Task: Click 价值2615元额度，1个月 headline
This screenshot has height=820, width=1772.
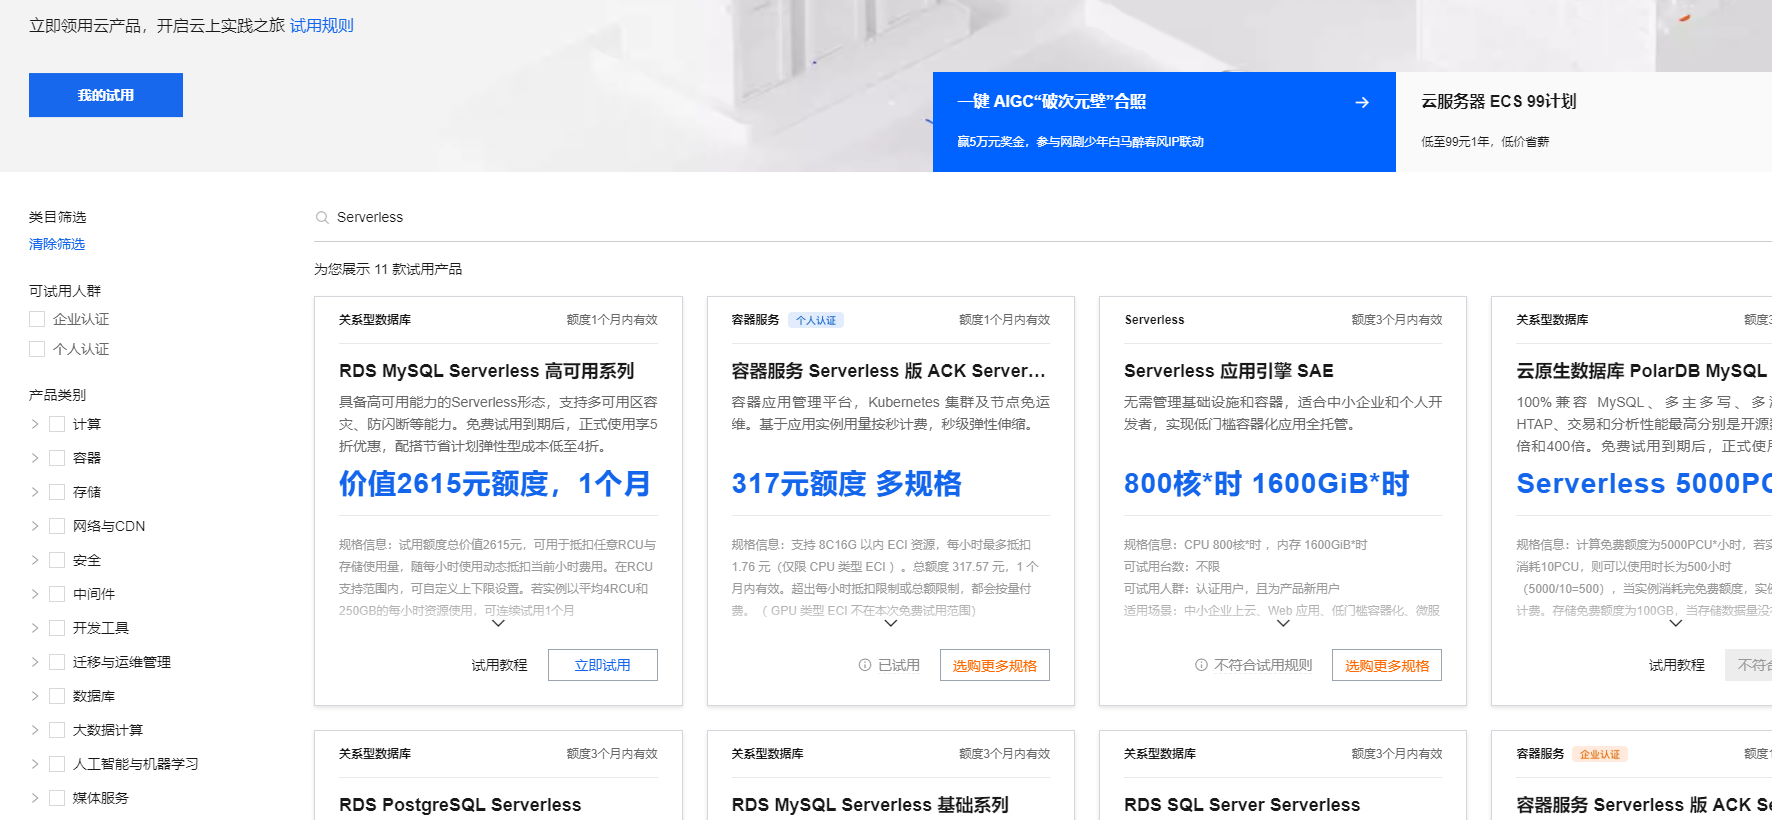Action: coord(495,484)
